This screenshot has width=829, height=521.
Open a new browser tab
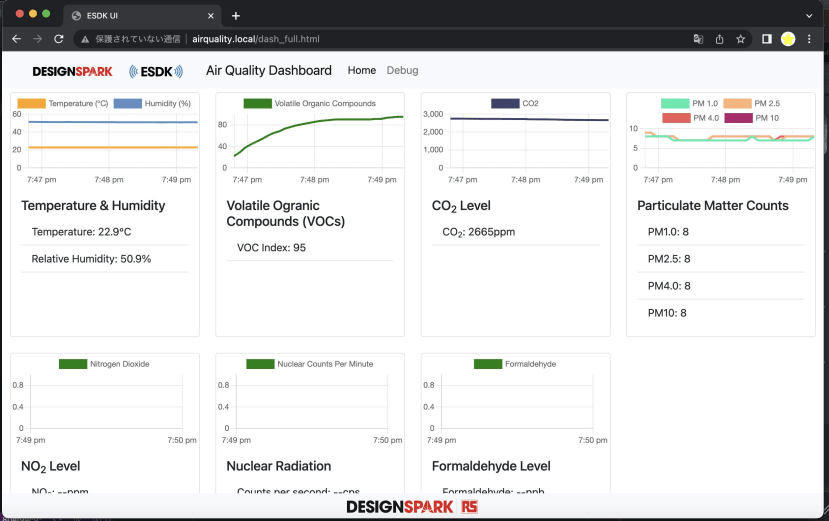coord(236,16)
